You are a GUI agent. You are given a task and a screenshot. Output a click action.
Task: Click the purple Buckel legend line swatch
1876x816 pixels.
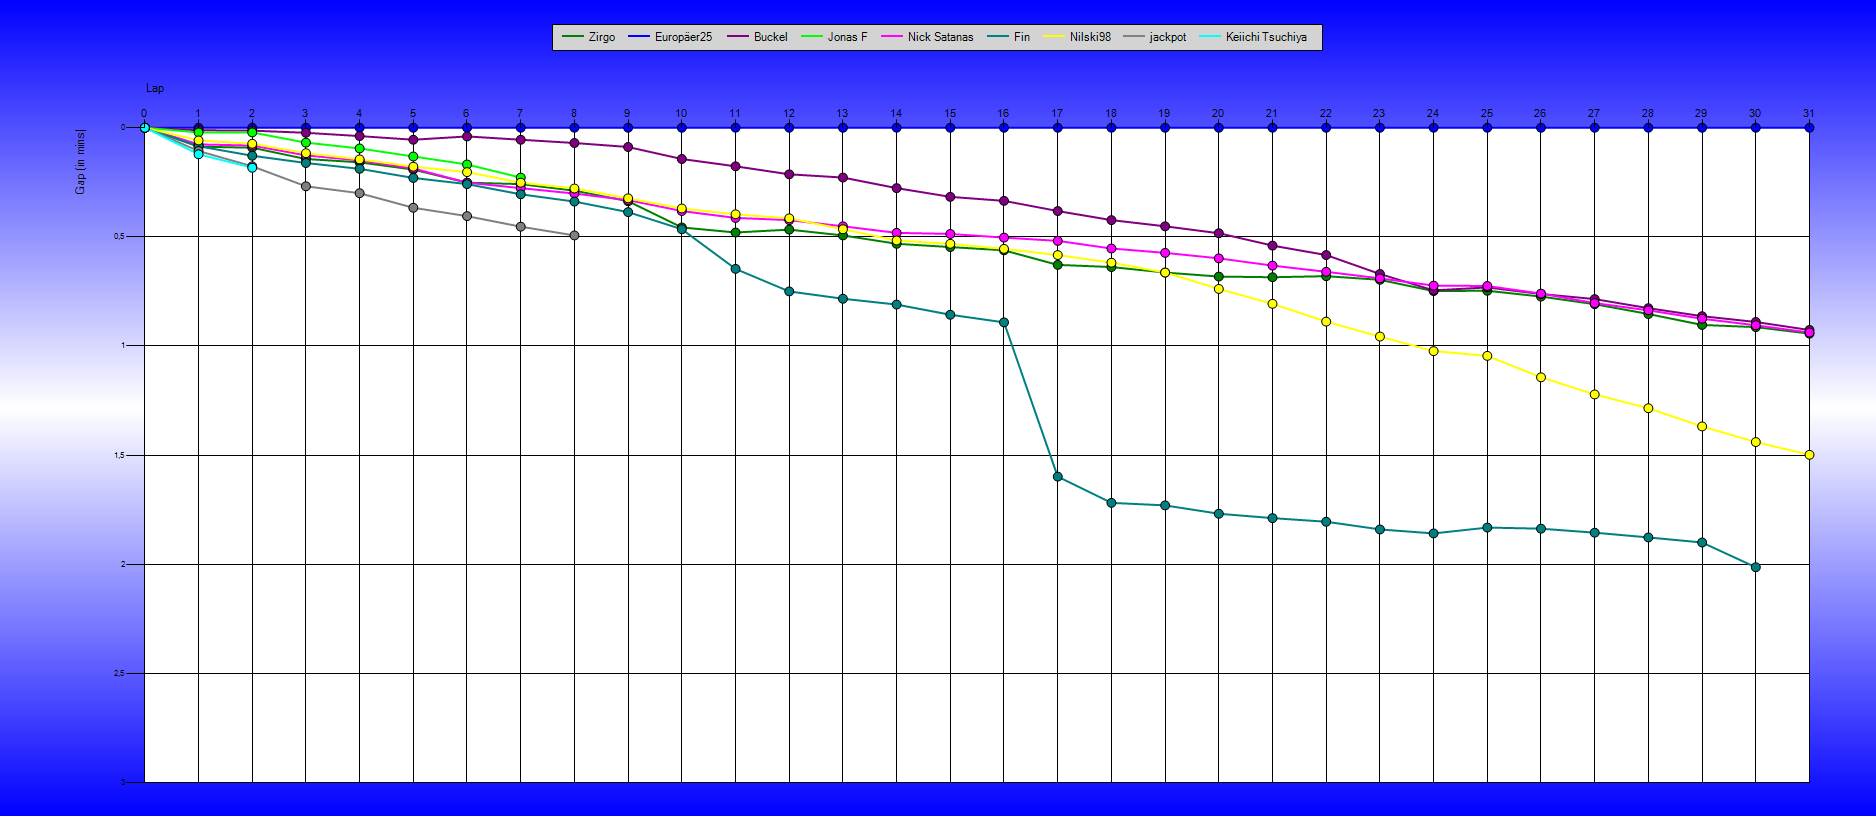738,37
